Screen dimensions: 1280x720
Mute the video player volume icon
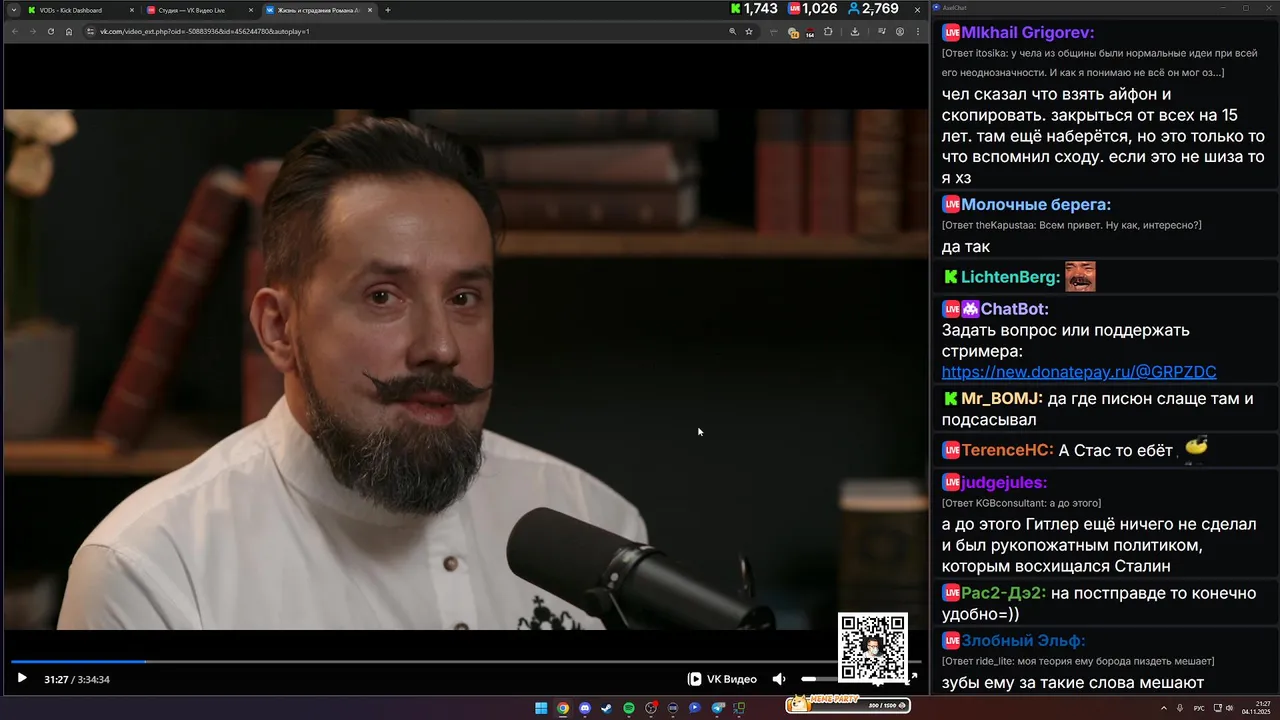pos(779,679)
